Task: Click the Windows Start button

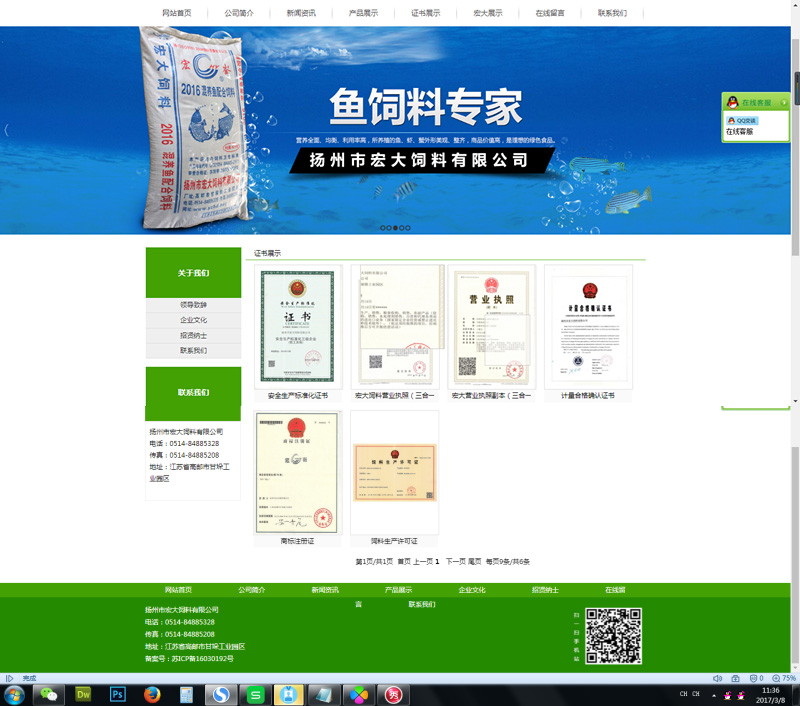Action: click(14, 694)
